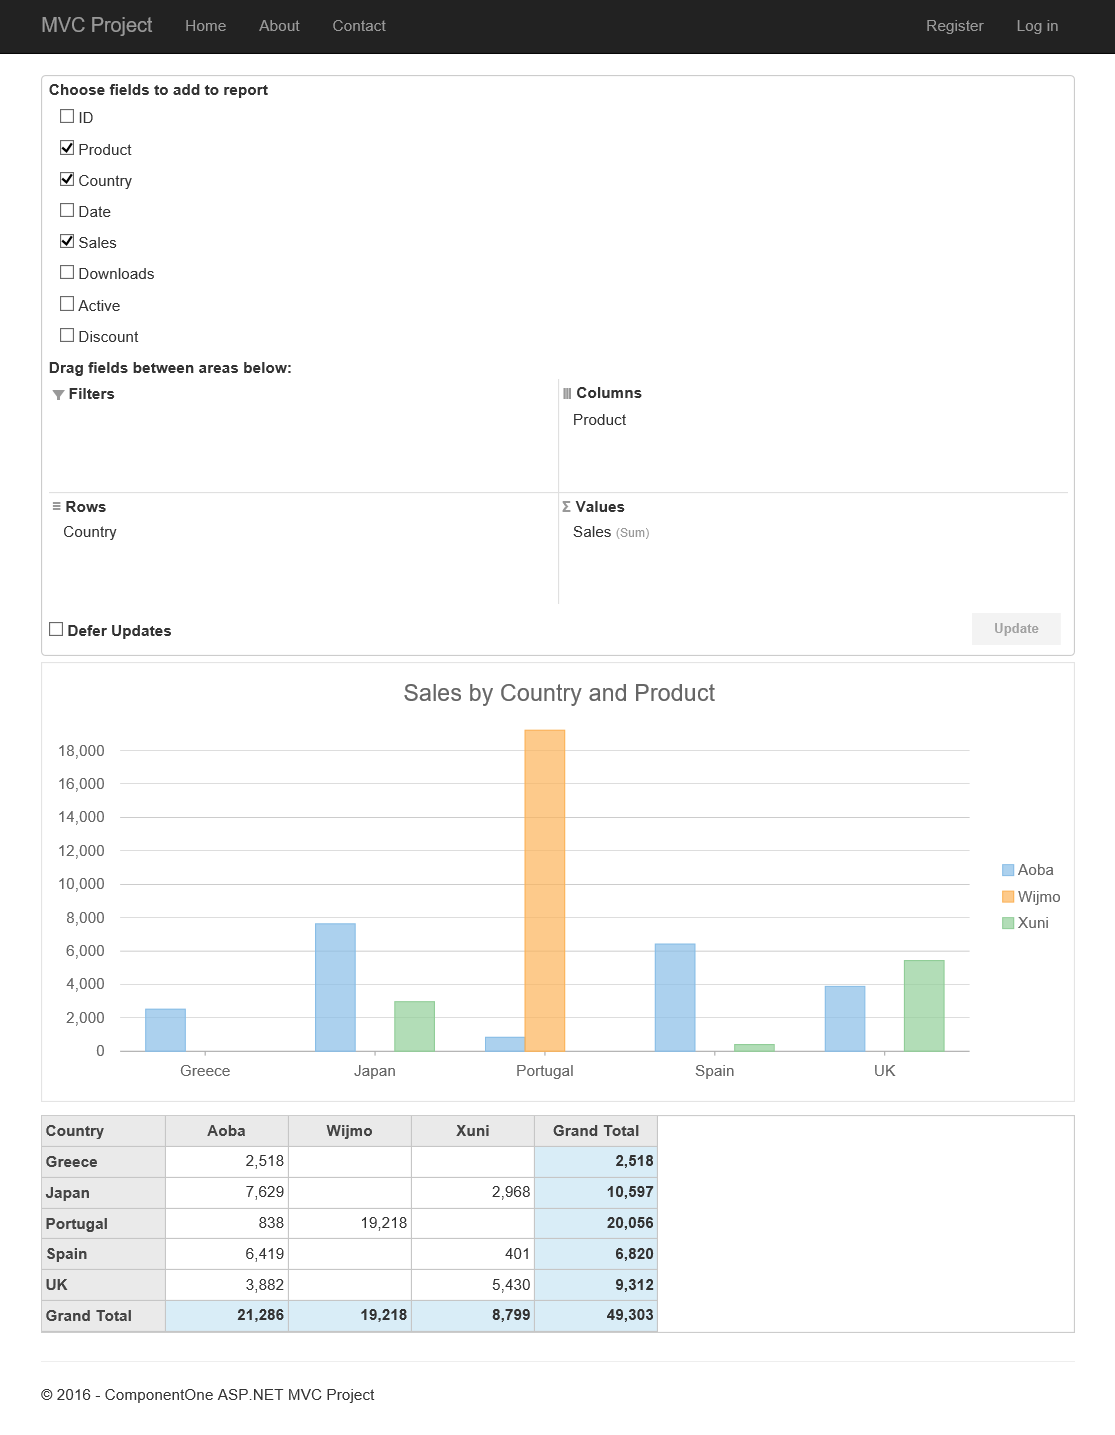The height and width of the screenshot is (1435, 1115).
Task: Click the Register link
Action: click(954, 26)
